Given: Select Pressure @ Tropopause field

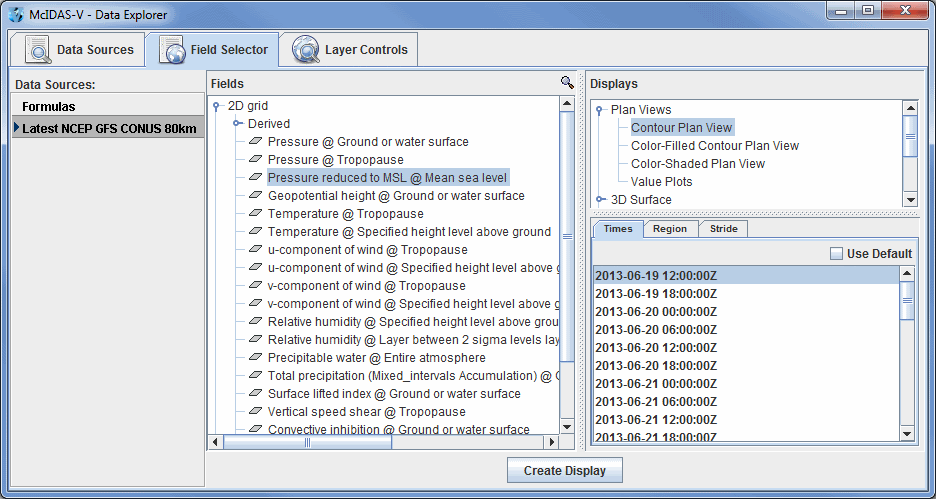Looking at the screenshot, I should point(335,160).
